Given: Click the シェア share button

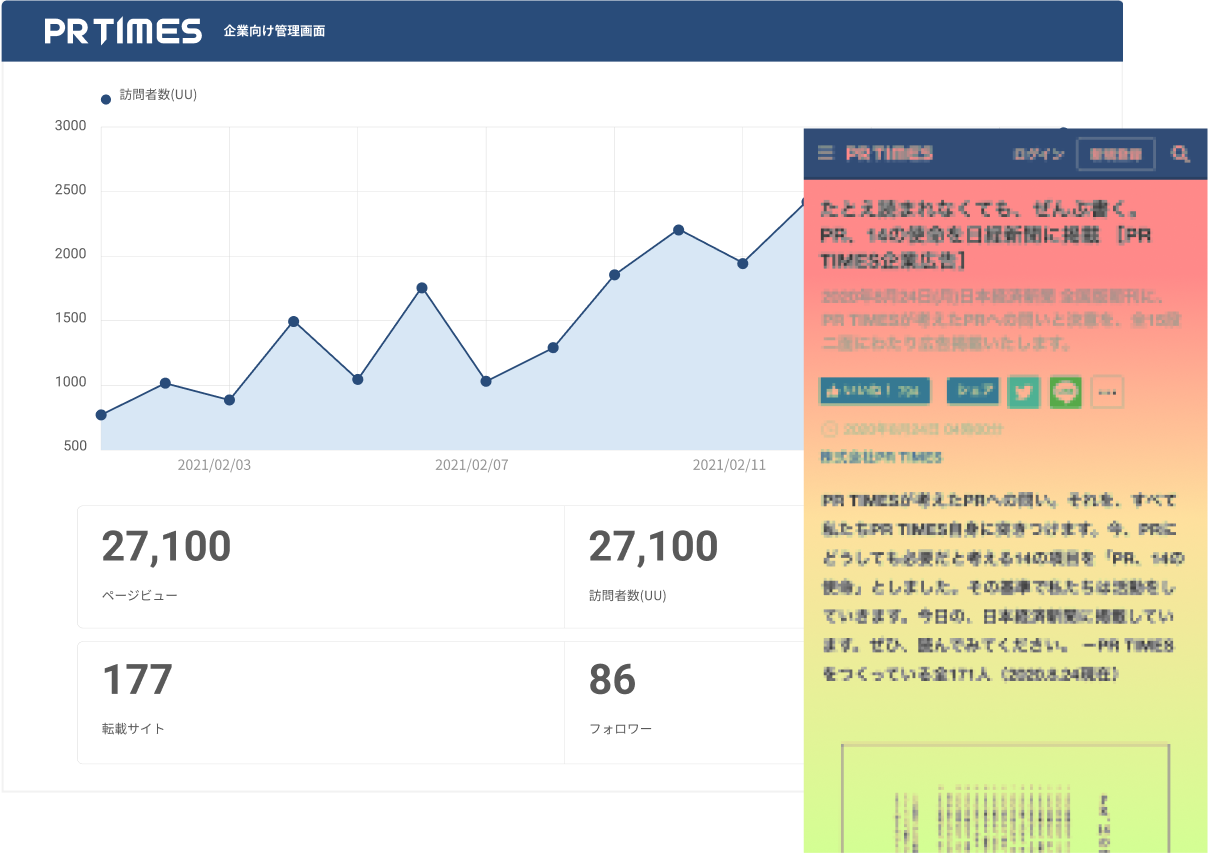Looking at the screenshot, I should (972, 392).
